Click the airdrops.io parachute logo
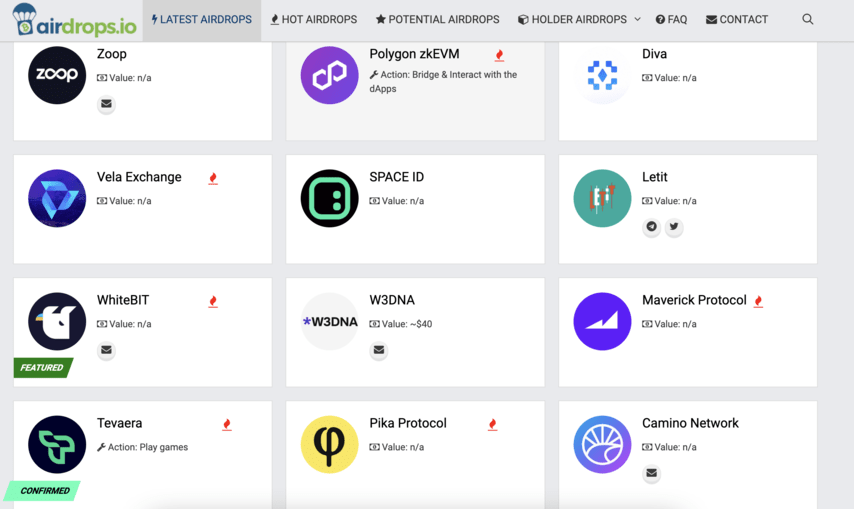 (x=74, y=20)
